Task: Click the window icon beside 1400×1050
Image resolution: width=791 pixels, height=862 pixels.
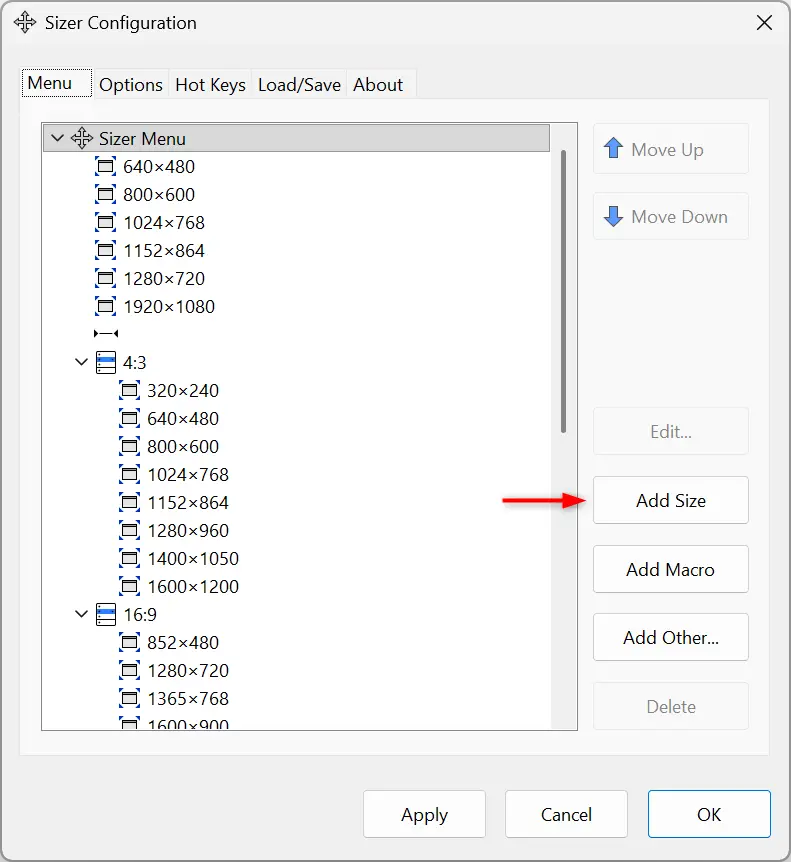Action: tap(129, 559)
